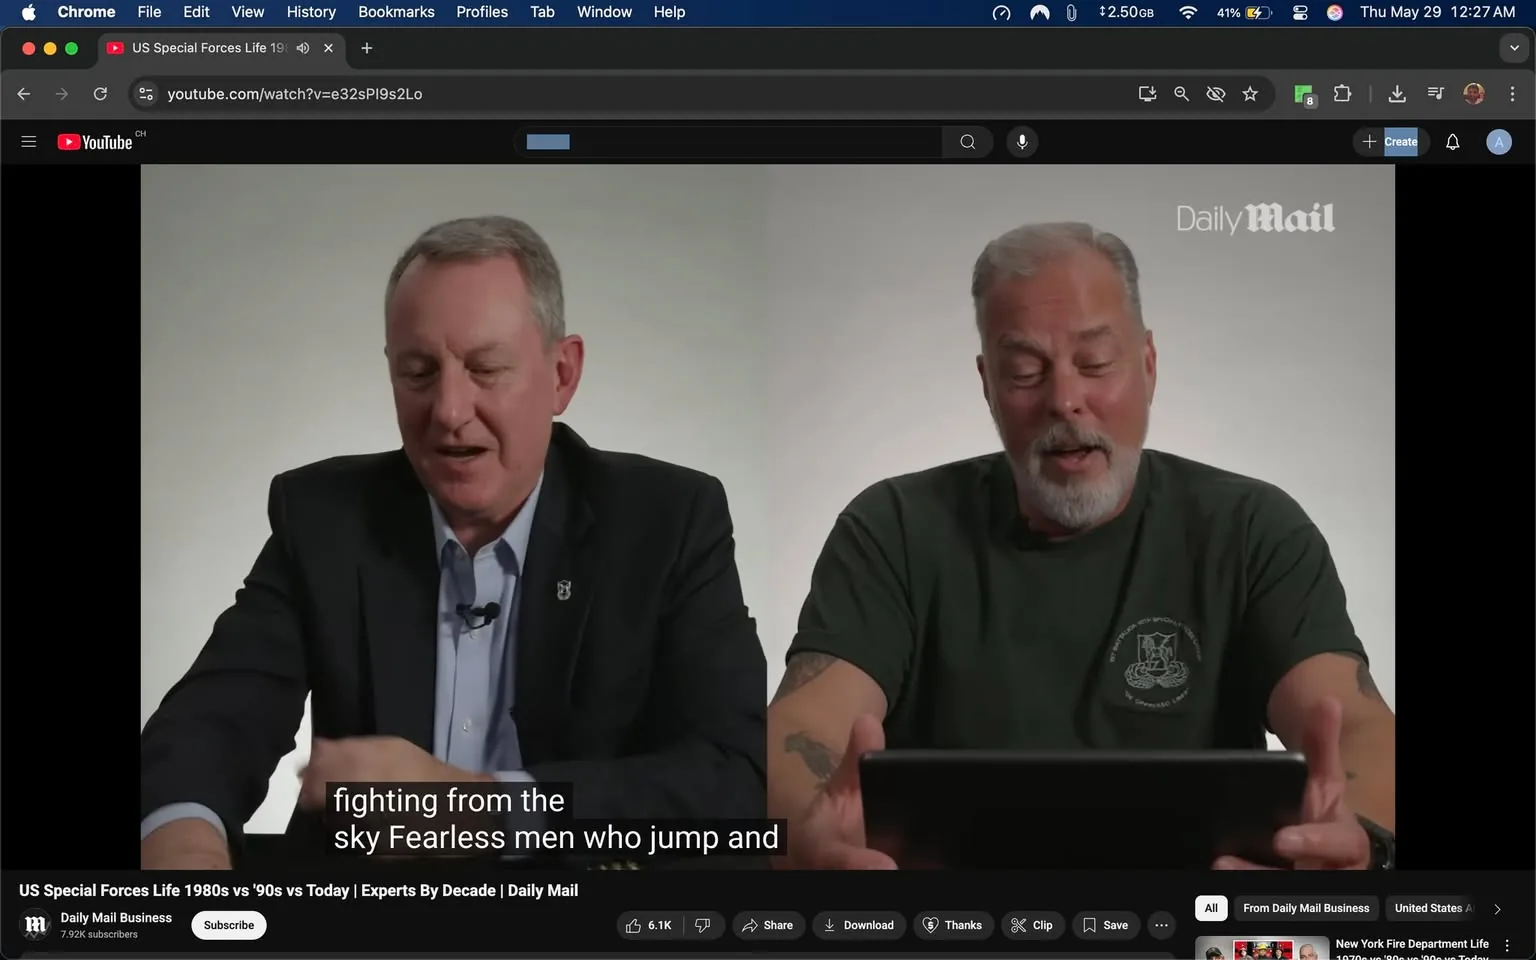Click the voice search microphone icon
This screenshot has height=960, width=1536.
tap(1021, 142)
